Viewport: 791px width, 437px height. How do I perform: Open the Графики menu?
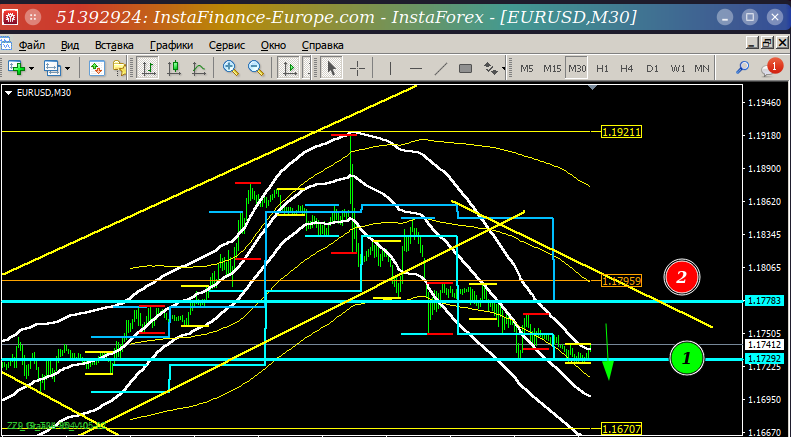tap(172, 45)
